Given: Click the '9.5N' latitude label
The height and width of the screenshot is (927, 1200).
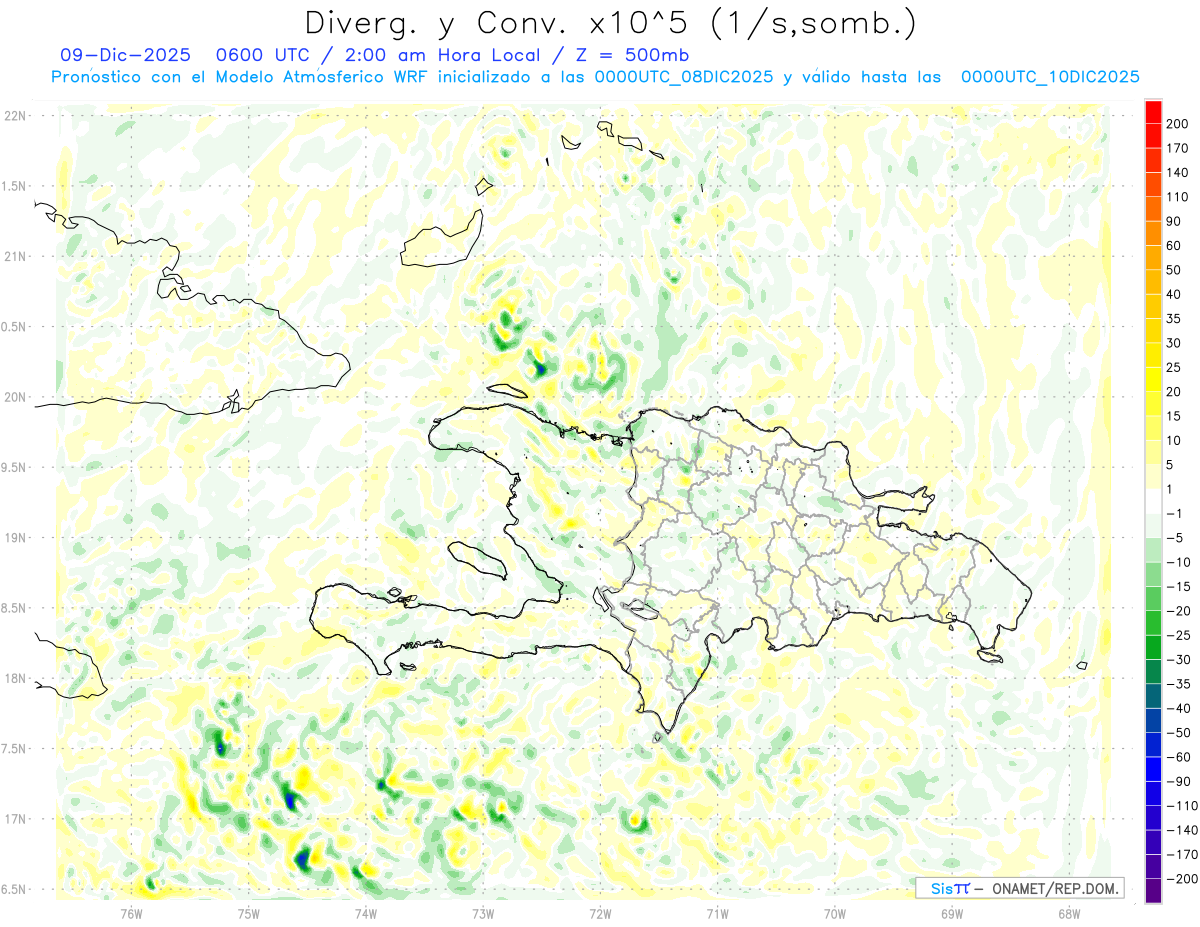Looking at the screenshot, I should pos(15,467).
